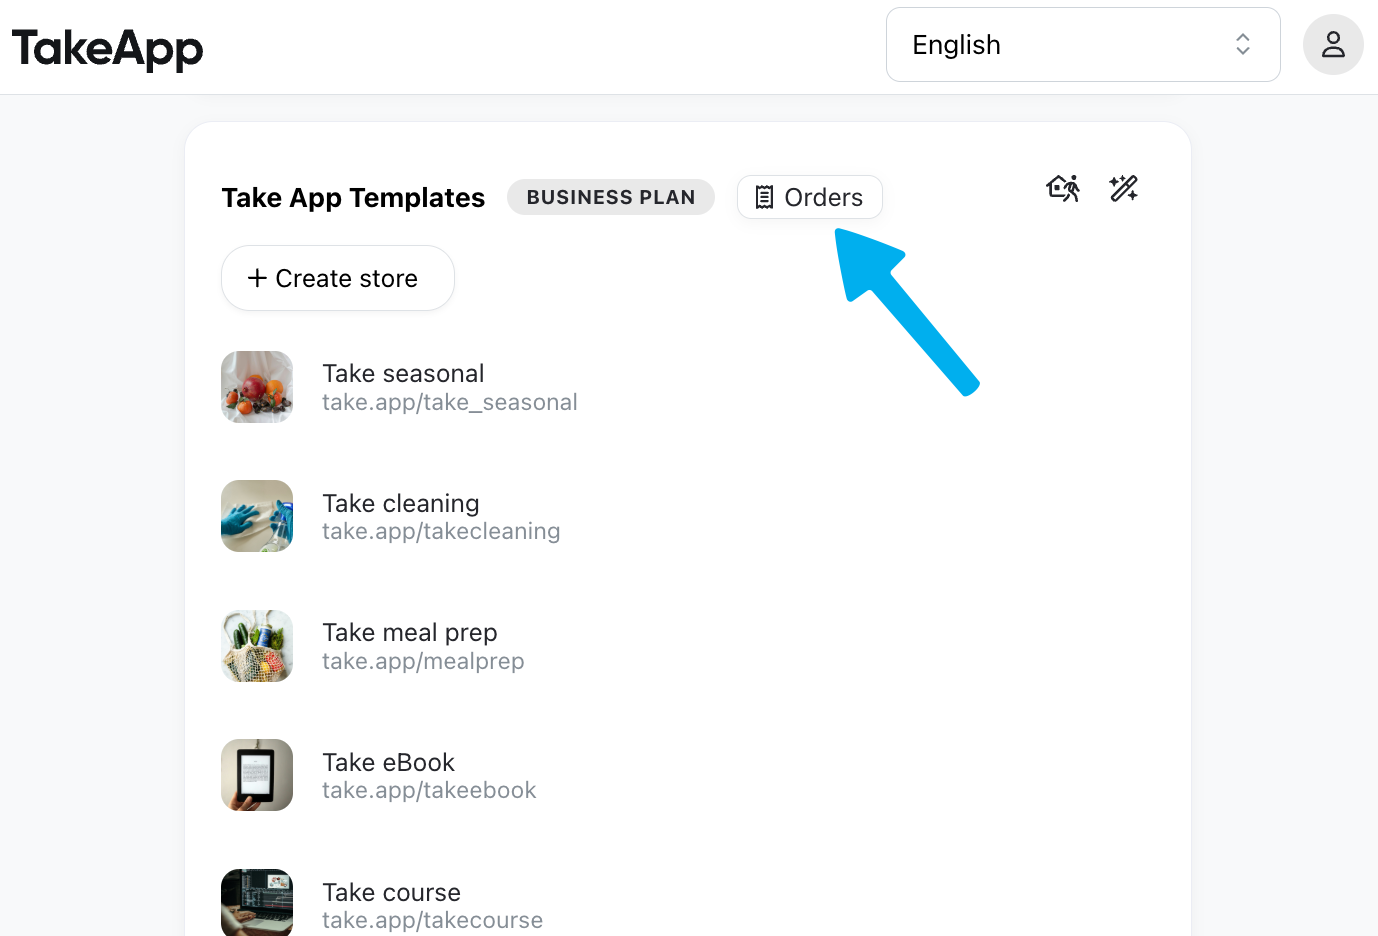Click the house with person icon

point(1063,188)
